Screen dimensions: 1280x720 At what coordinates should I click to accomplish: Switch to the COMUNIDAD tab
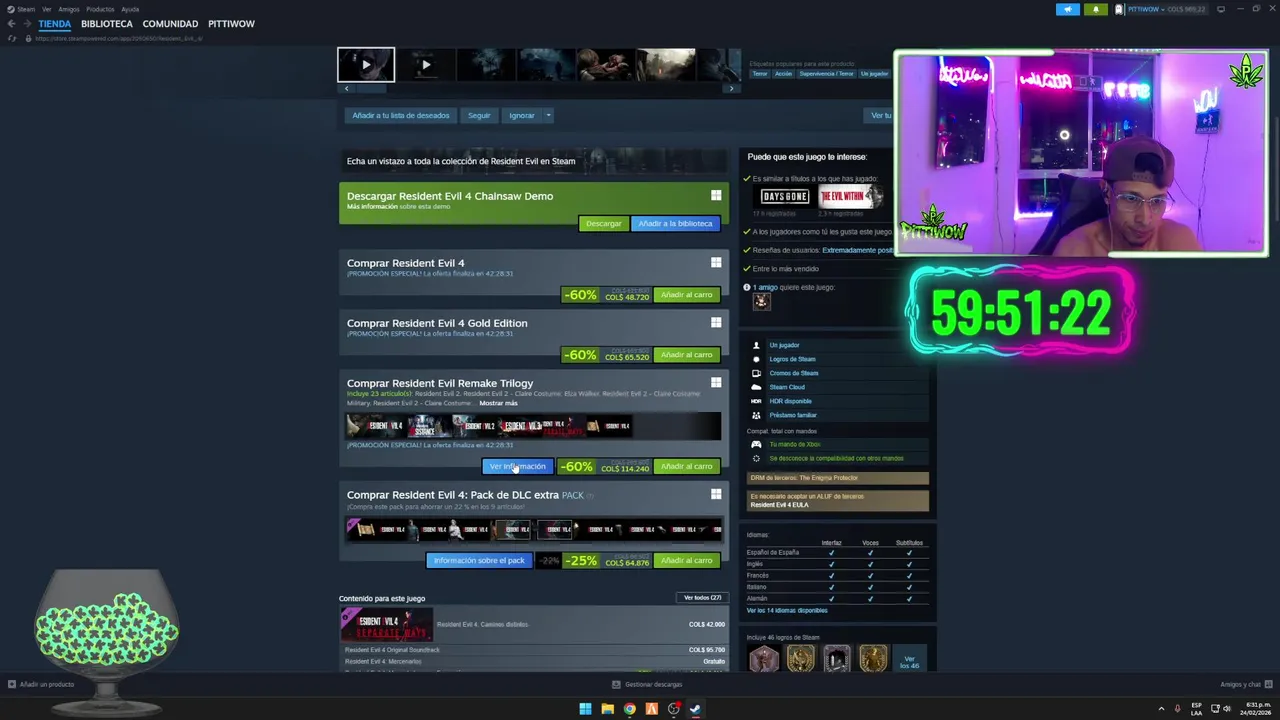[170, 24]
